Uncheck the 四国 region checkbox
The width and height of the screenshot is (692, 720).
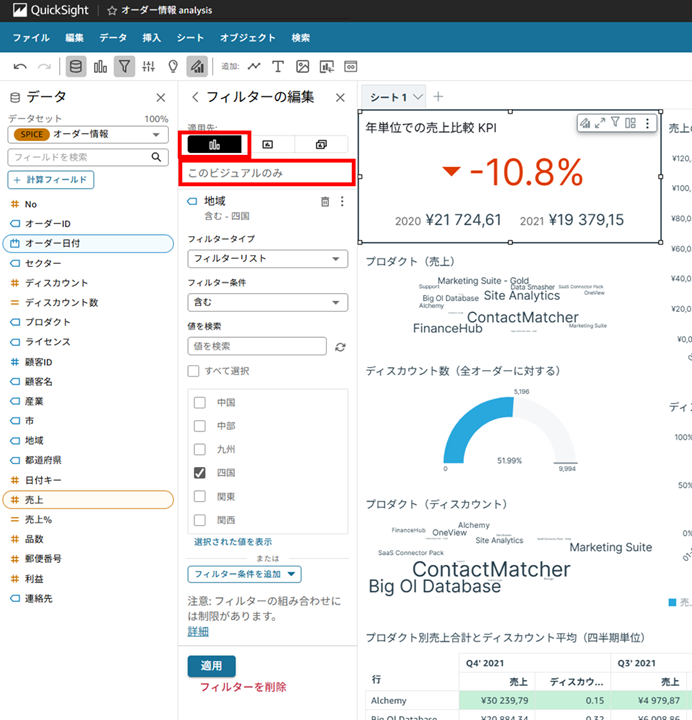tap(200, 473)
